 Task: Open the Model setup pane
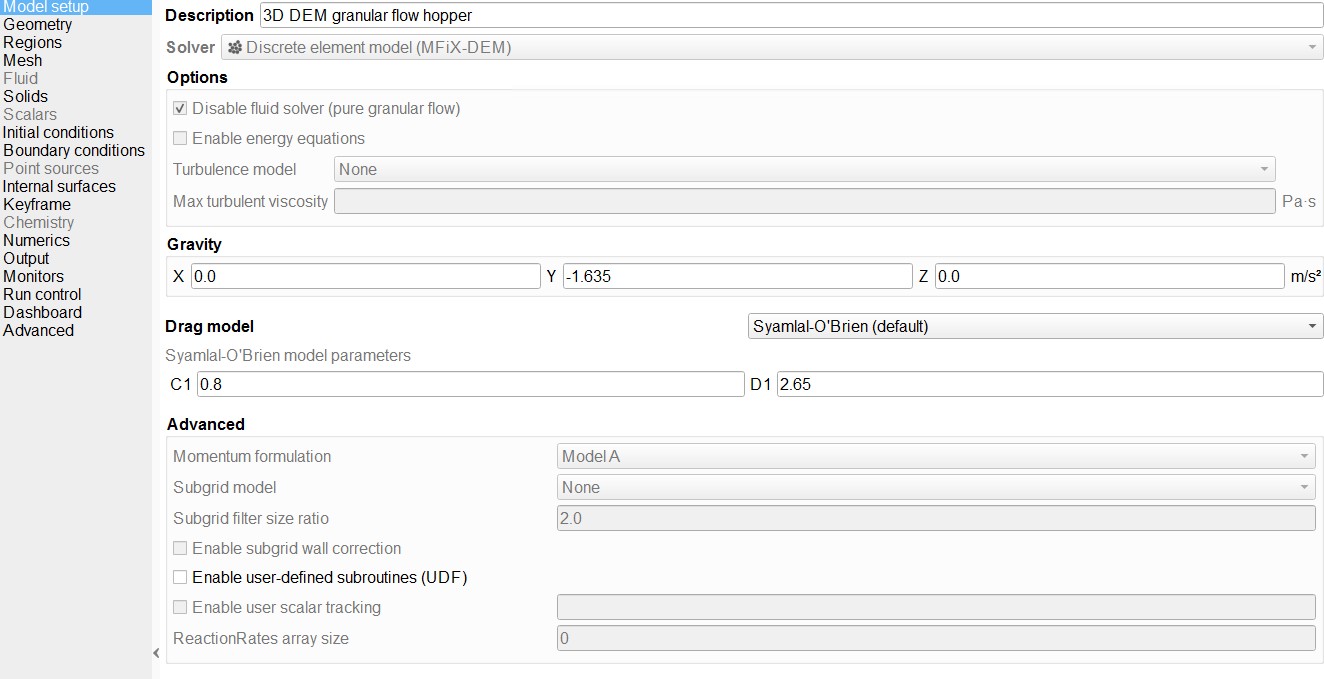pyautogui.click(x=75, y=7)
